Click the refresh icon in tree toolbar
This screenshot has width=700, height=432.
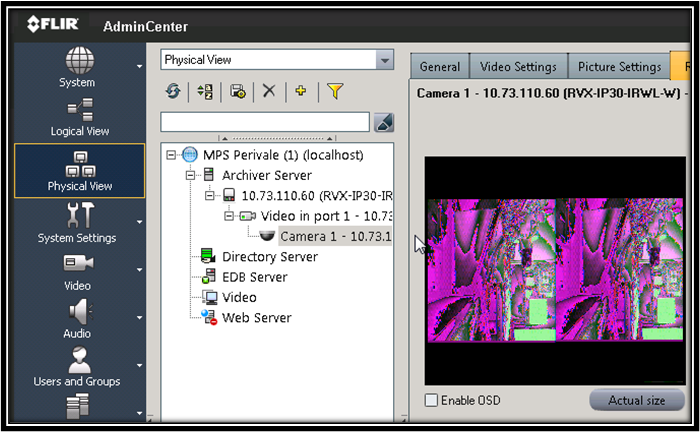coord(174,91)
